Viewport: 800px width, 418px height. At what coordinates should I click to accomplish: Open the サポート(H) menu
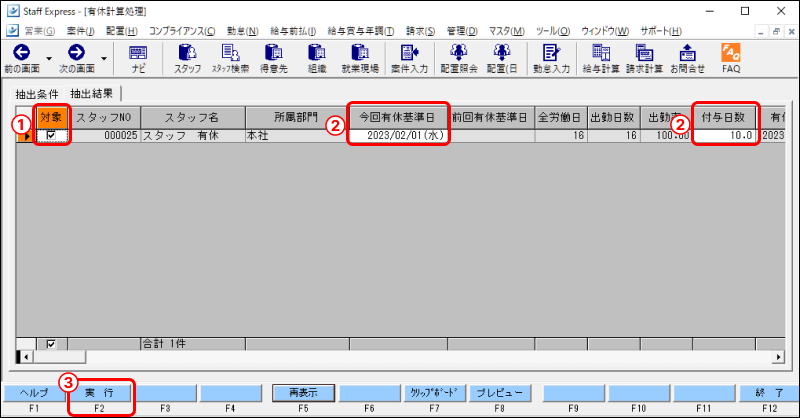point(661,31)
